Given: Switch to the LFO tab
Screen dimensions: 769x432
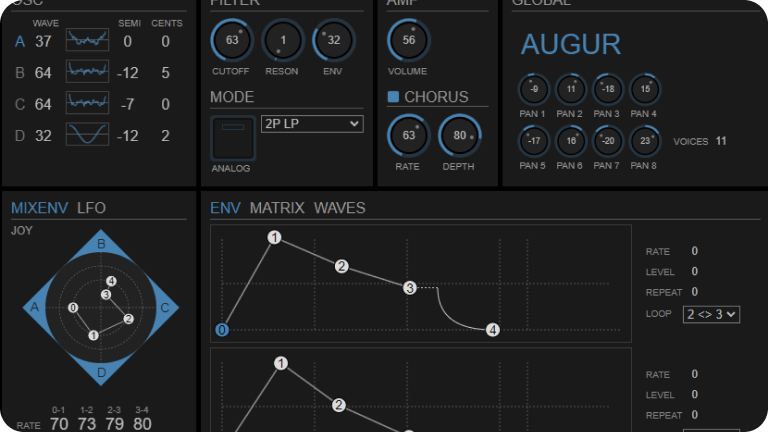Looking at the screenshot, I should click(91, 208).
